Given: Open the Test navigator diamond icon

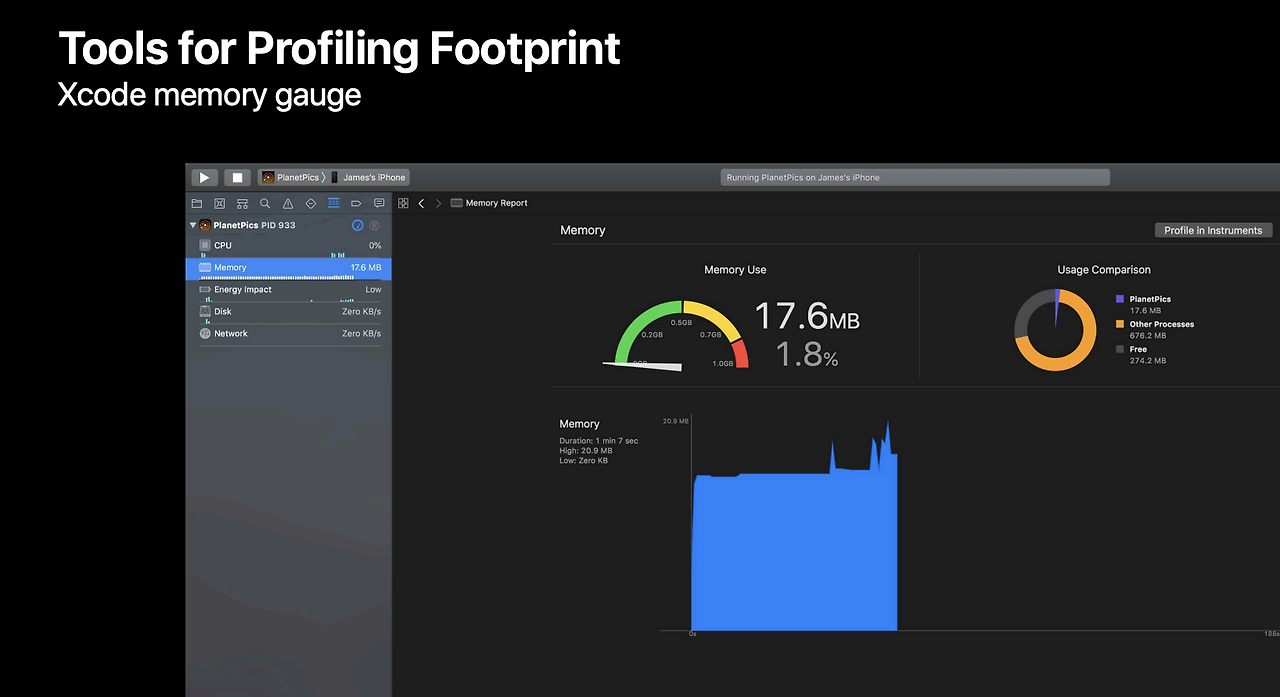Looking at the screenshot, I should point(311,203).
